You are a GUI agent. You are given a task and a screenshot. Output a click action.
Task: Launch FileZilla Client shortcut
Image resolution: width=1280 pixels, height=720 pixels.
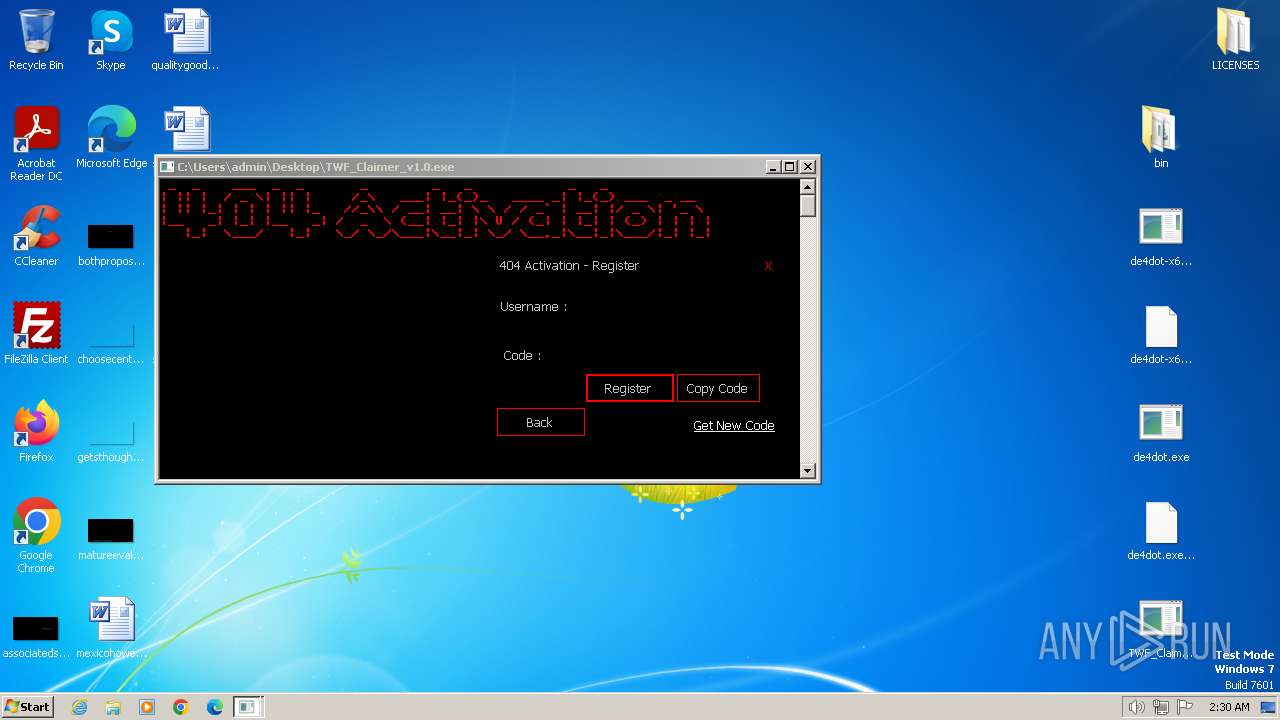click(36, 333)
